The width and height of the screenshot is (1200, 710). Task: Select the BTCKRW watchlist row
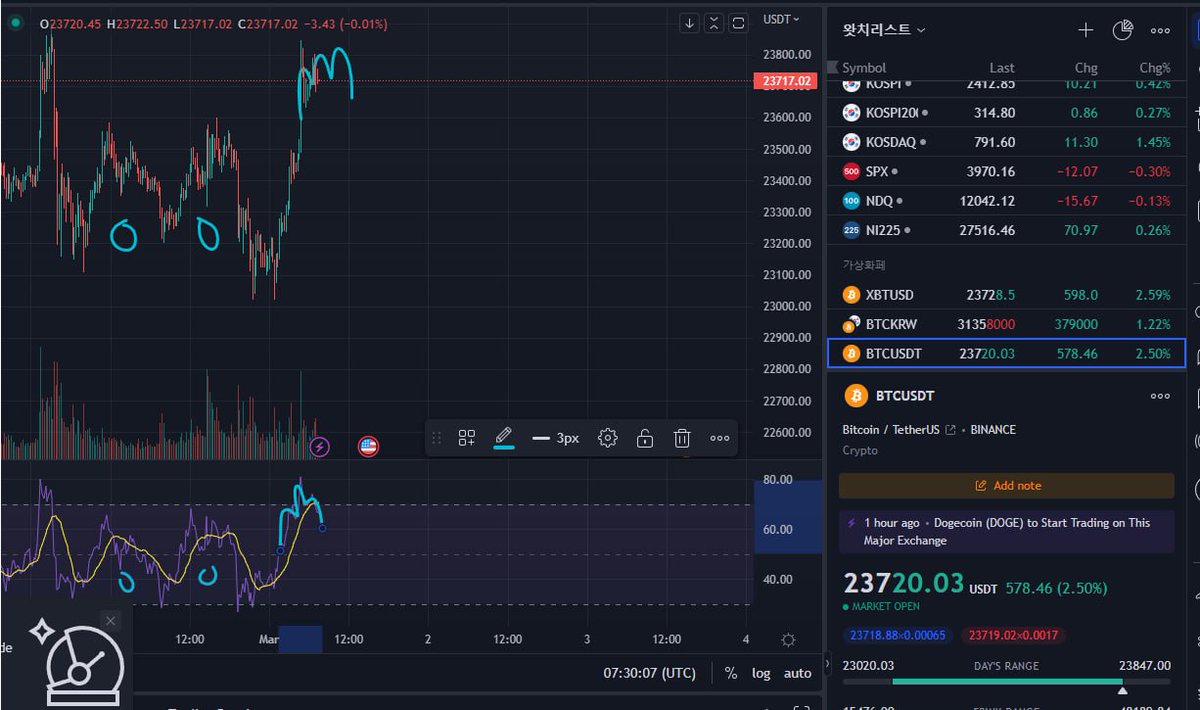click(1007, 324)
